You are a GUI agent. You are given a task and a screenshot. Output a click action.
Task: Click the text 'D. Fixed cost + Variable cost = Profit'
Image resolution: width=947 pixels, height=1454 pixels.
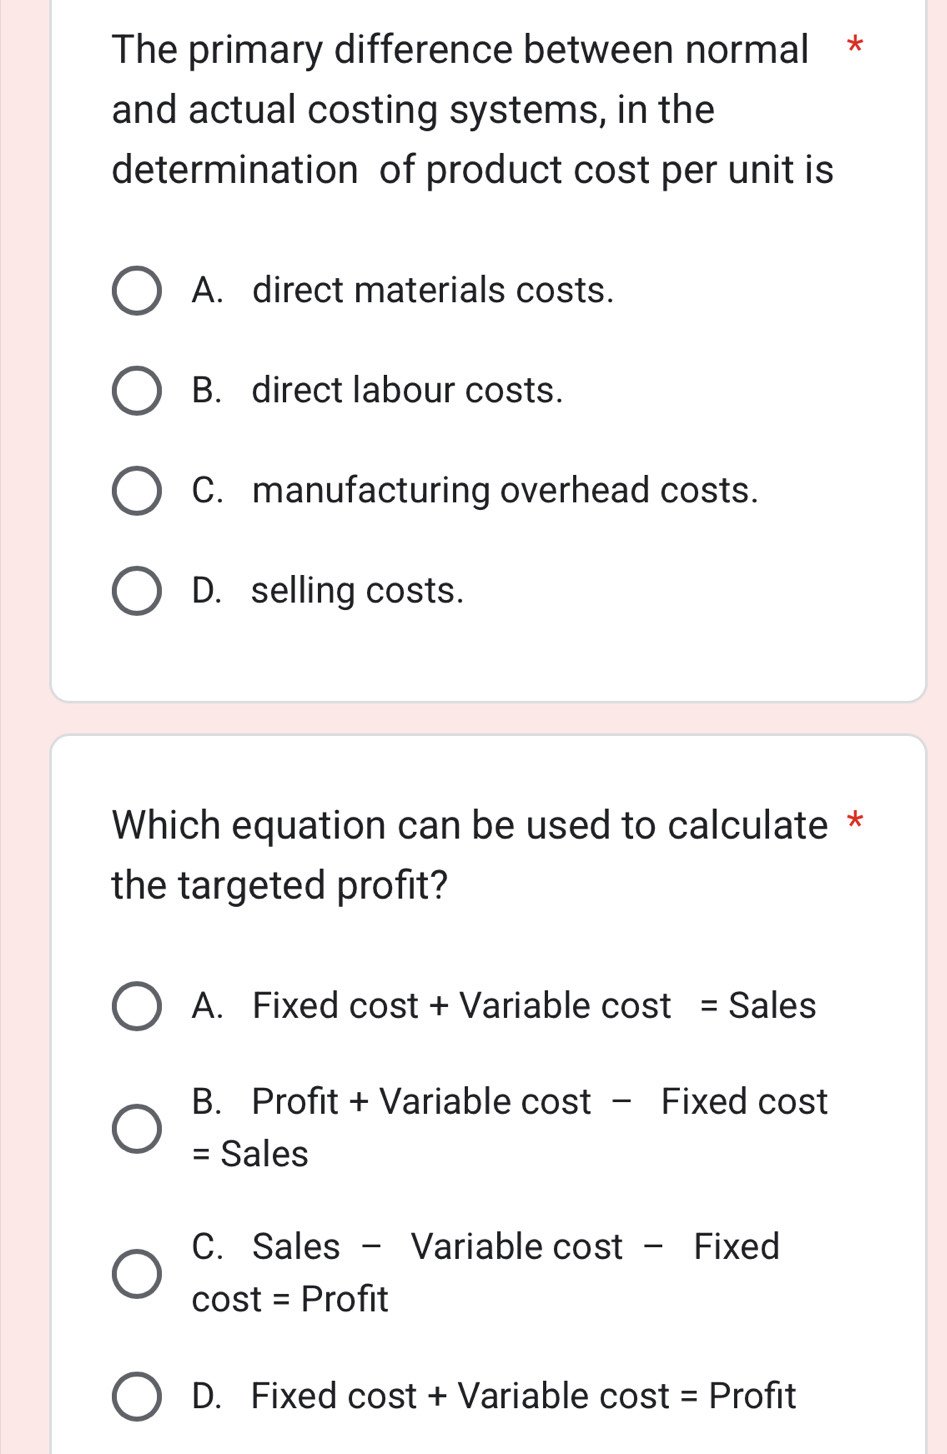494,1395
